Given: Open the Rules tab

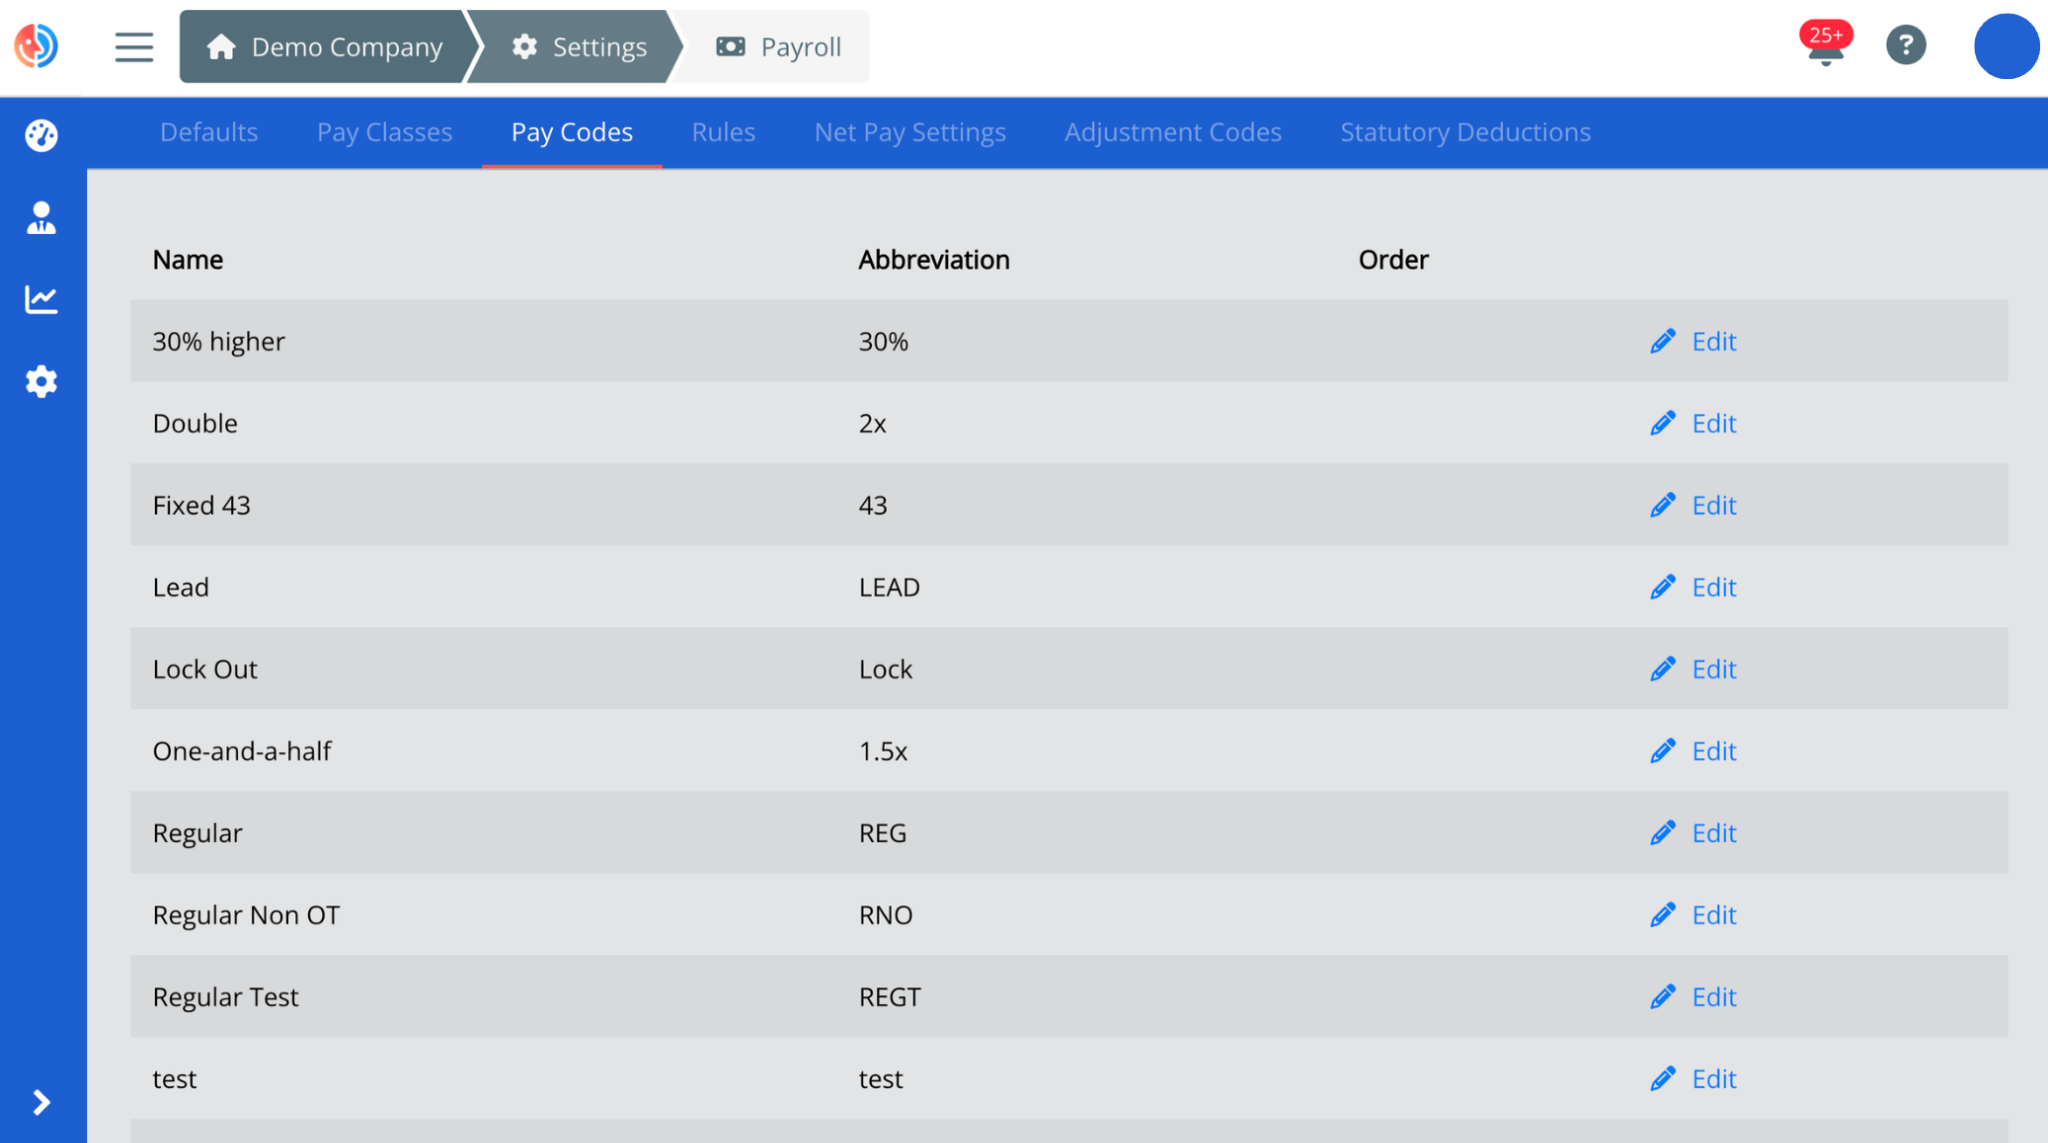Looking at the screenshot, I should coord(723,132).
